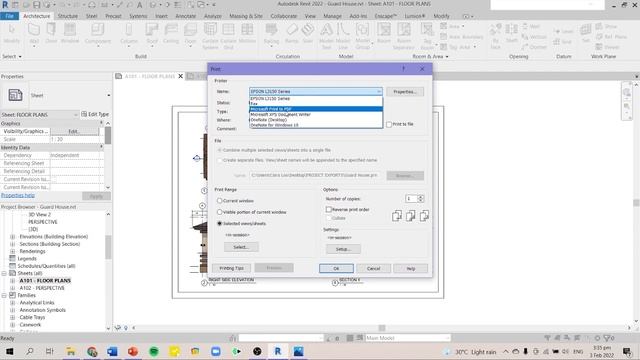Select the Wall tool in ribbon
Viewport: 640px width, 360px height.
tap(34, 34)
